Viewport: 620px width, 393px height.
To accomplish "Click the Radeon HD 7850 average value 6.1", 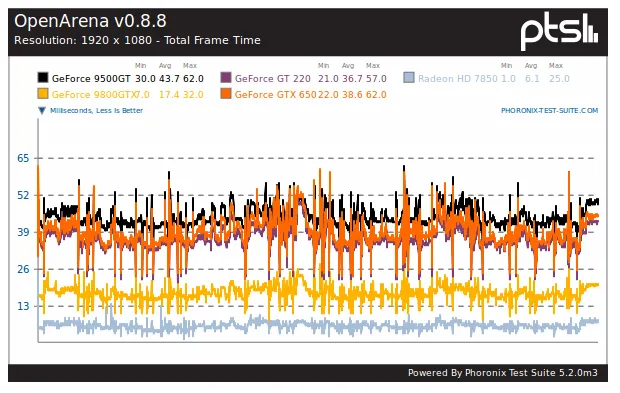I will (532, 79).
